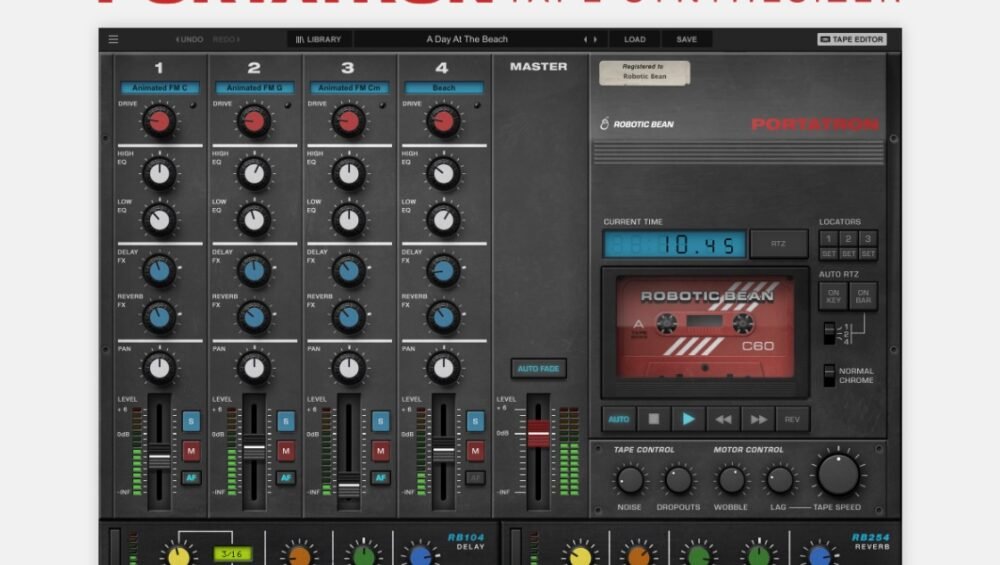Click the Load button

click(x=635, y=39)
